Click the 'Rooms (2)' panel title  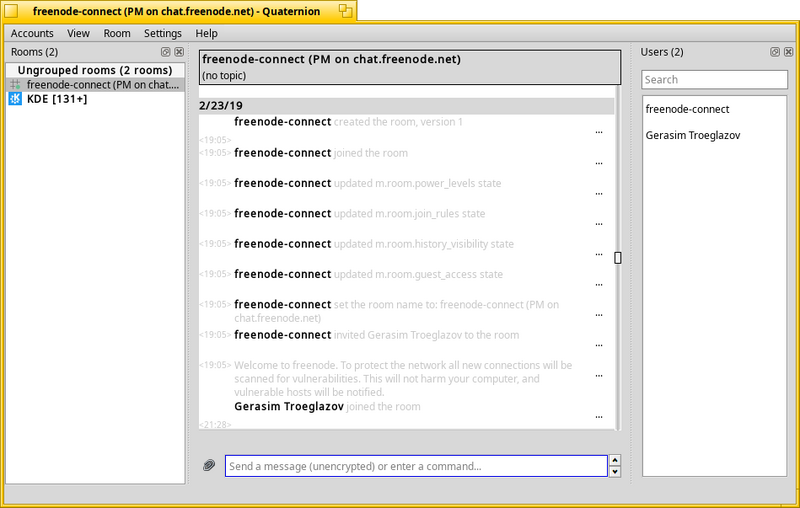click(34, 52)
